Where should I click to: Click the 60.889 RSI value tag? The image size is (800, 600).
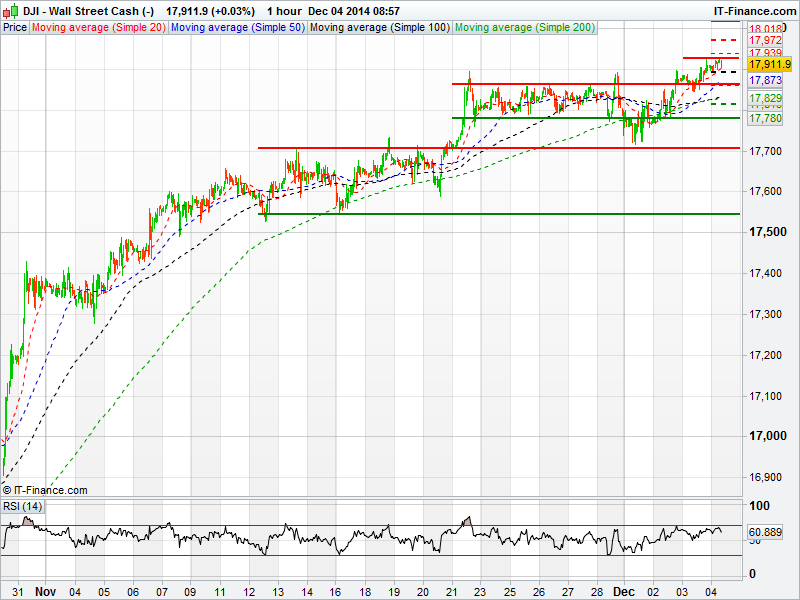(x=765, y=532)
